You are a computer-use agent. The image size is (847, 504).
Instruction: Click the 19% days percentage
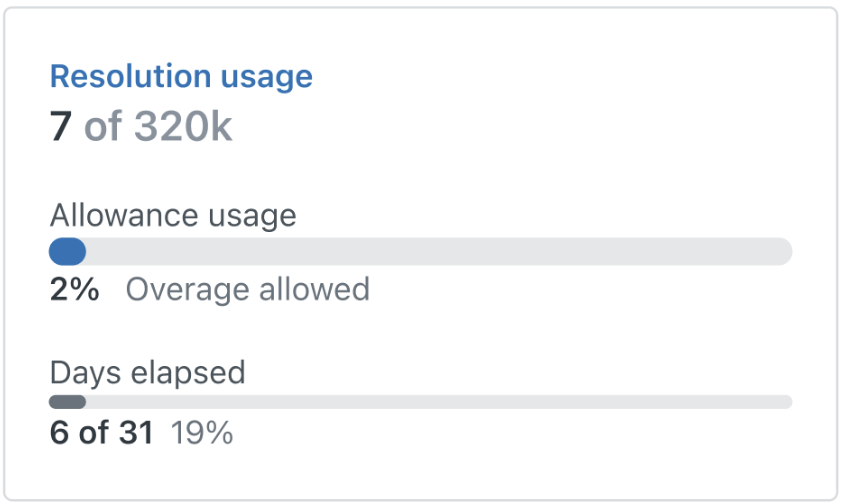coord(202,433)
